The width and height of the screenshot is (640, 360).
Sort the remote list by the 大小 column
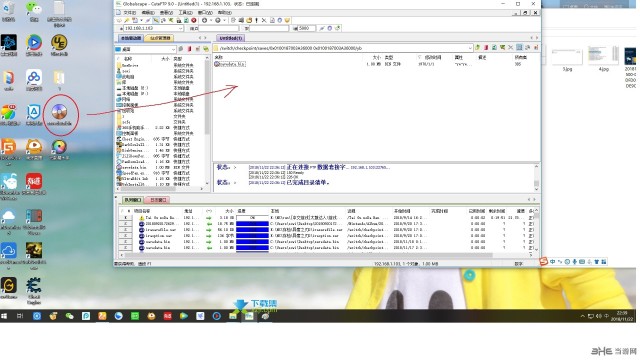pos(377,58)
